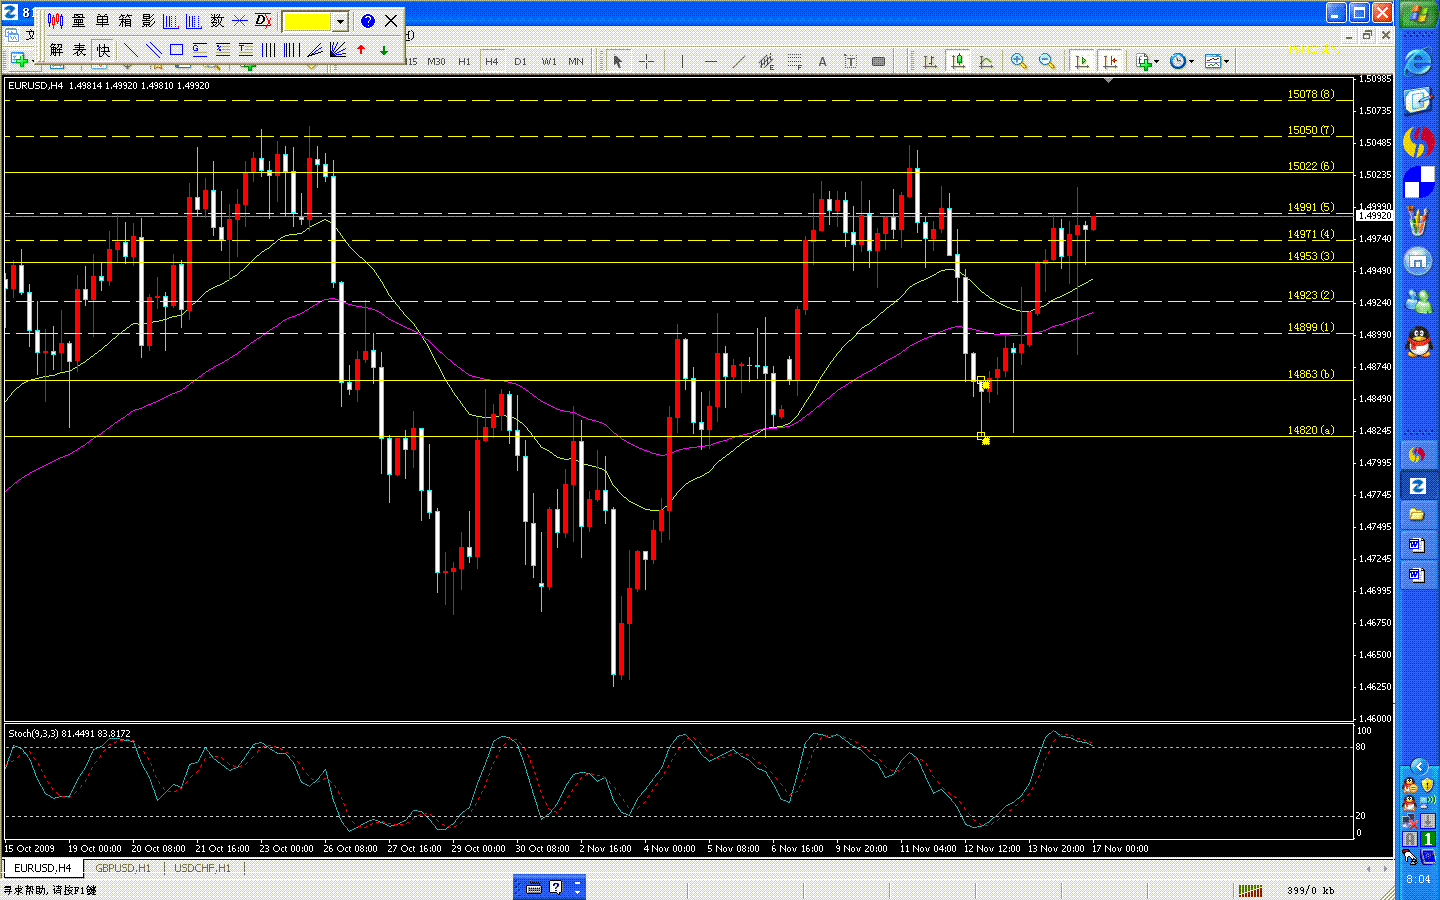Switch chart to D1 timeframe

pos(520,62)
